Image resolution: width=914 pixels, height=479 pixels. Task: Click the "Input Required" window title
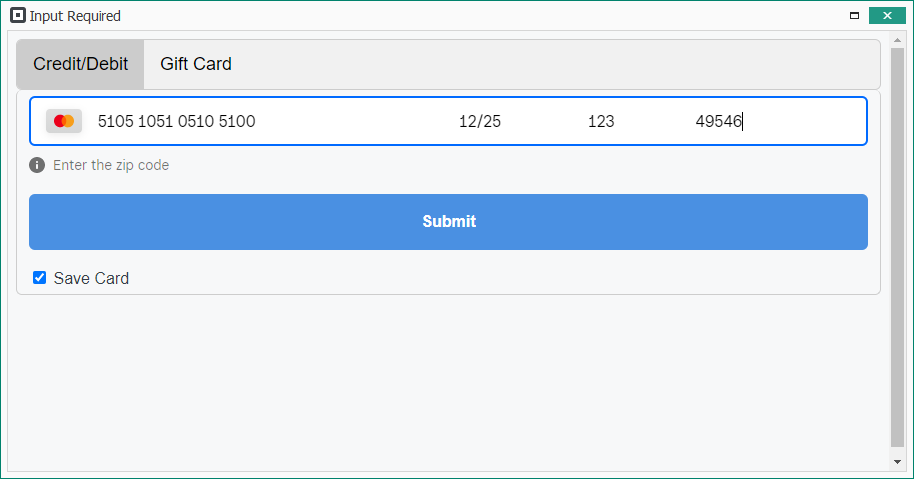point(75,16)
